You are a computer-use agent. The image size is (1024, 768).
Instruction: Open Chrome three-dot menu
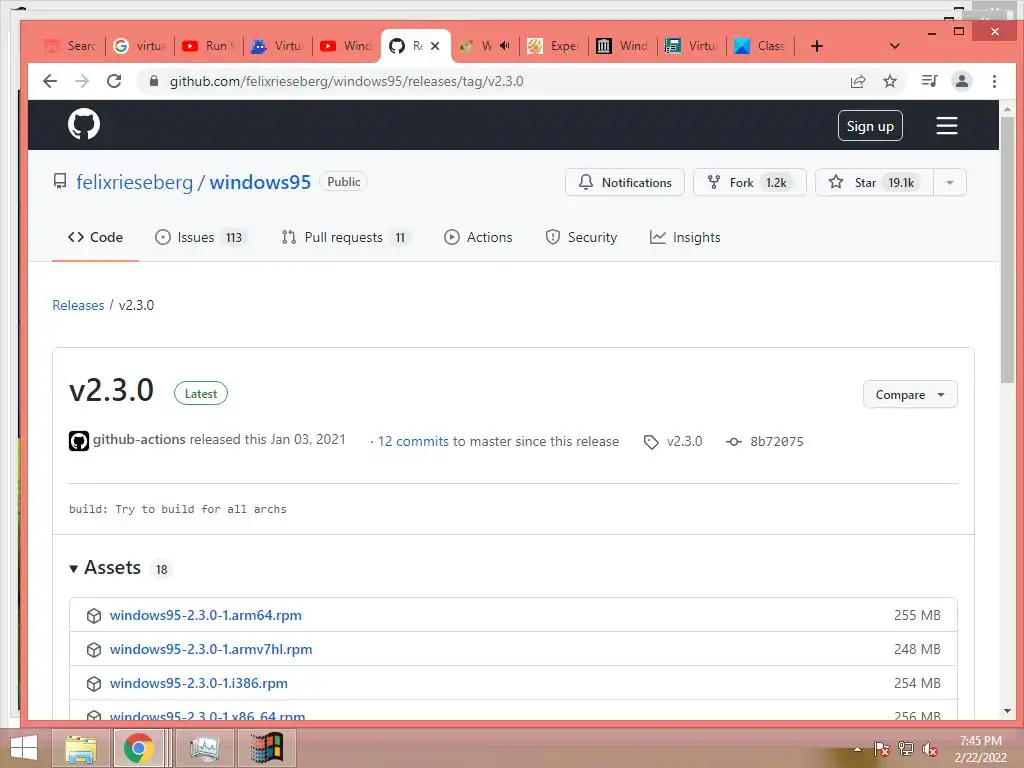pos(994,81)
